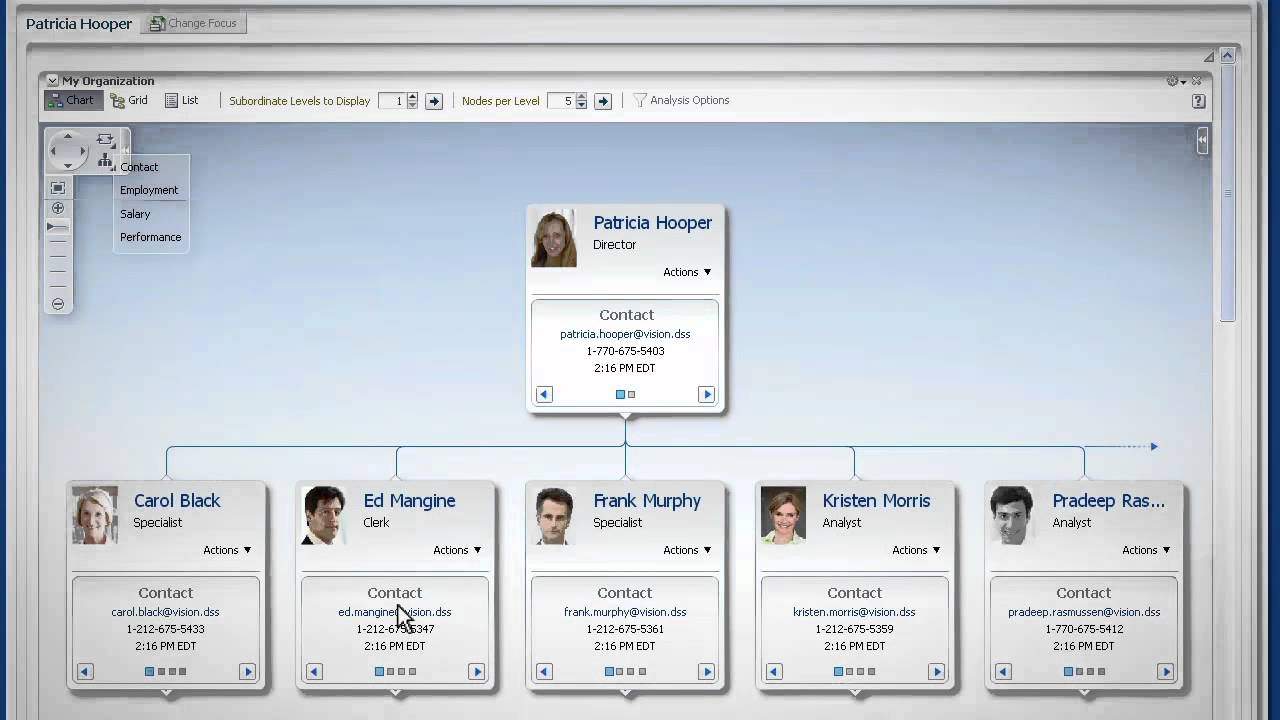Image resolution: width=1280 pixels, height=720 pixels.
Task: Click Kristen Morris's email address
Action: tap(855, 612)
